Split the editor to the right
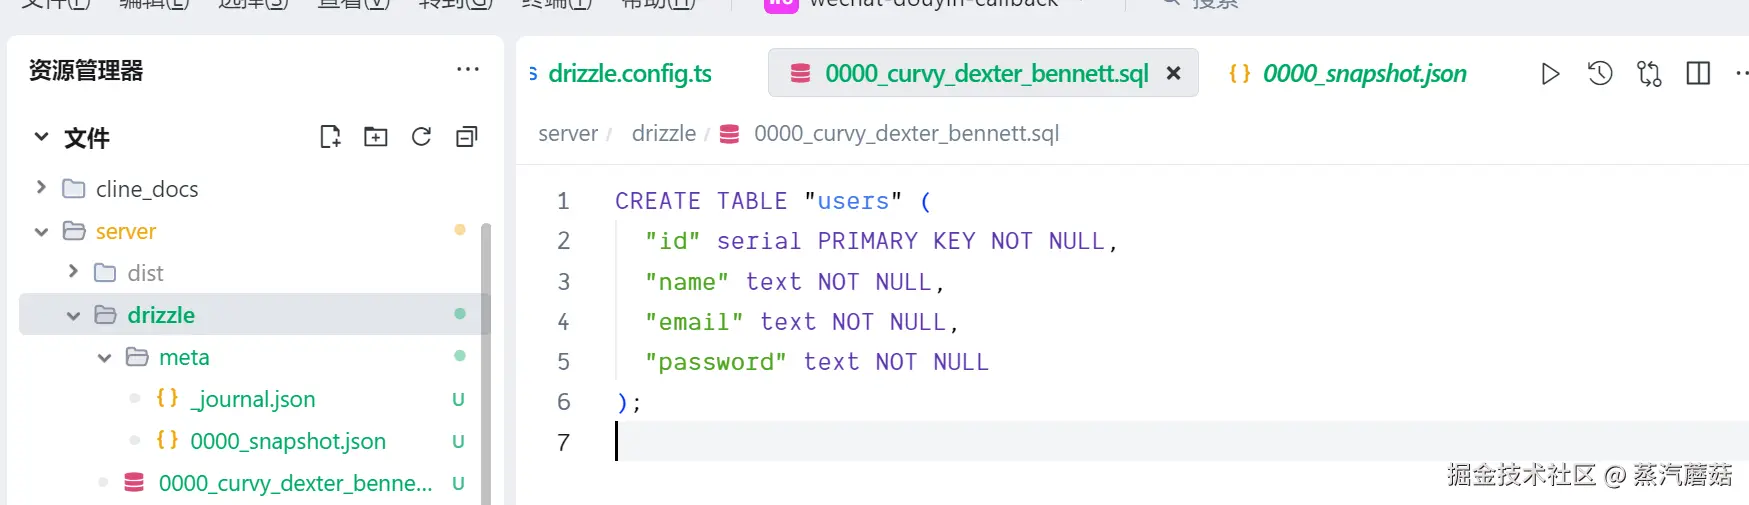1749x505 pixels. pos(1698,74)
